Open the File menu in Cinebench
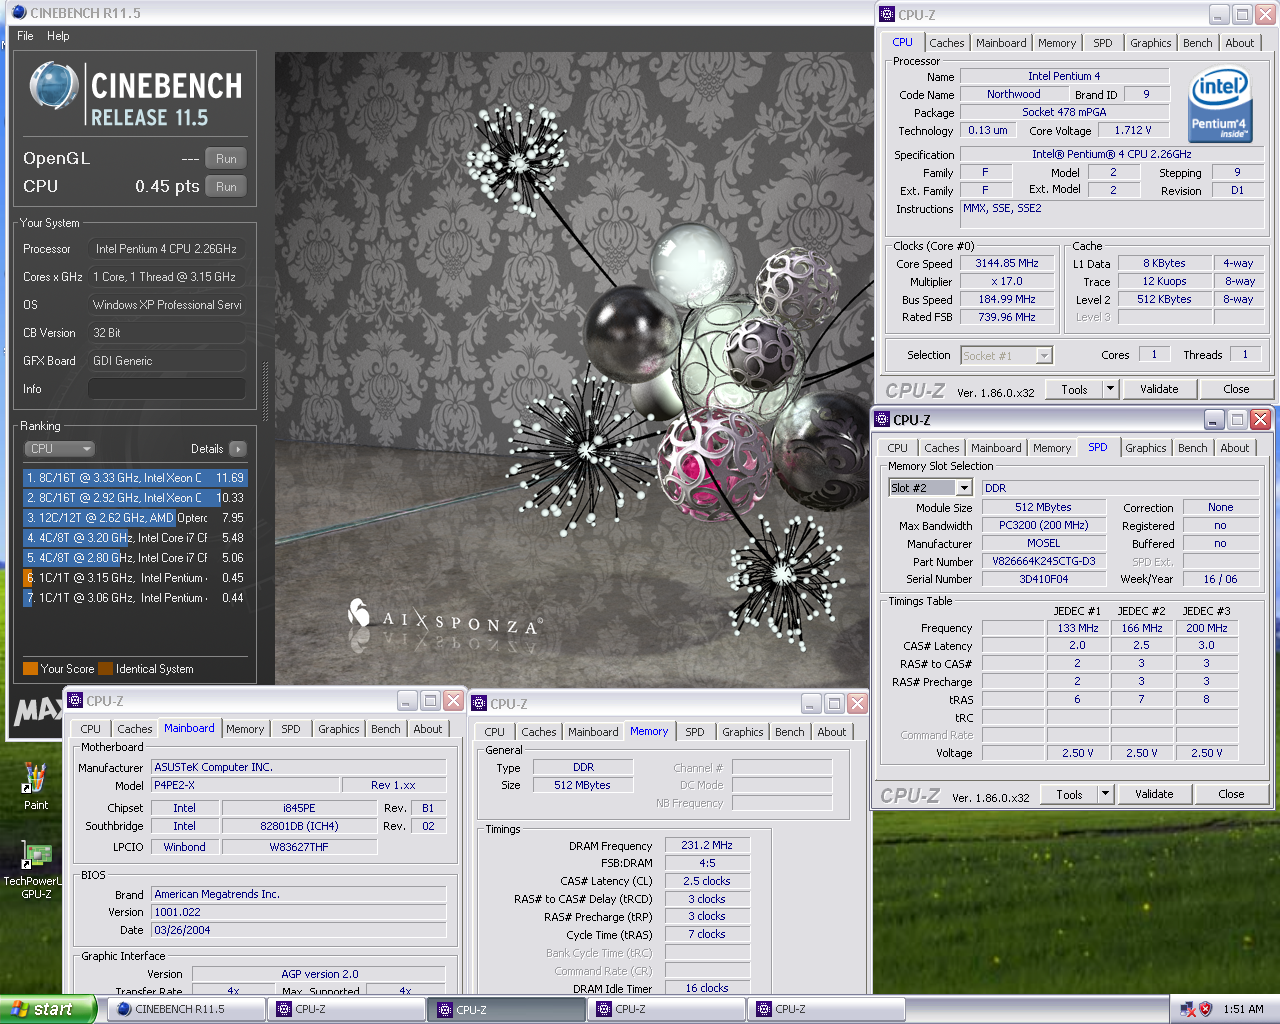The image size is (1280, 1024). [25, 36]
